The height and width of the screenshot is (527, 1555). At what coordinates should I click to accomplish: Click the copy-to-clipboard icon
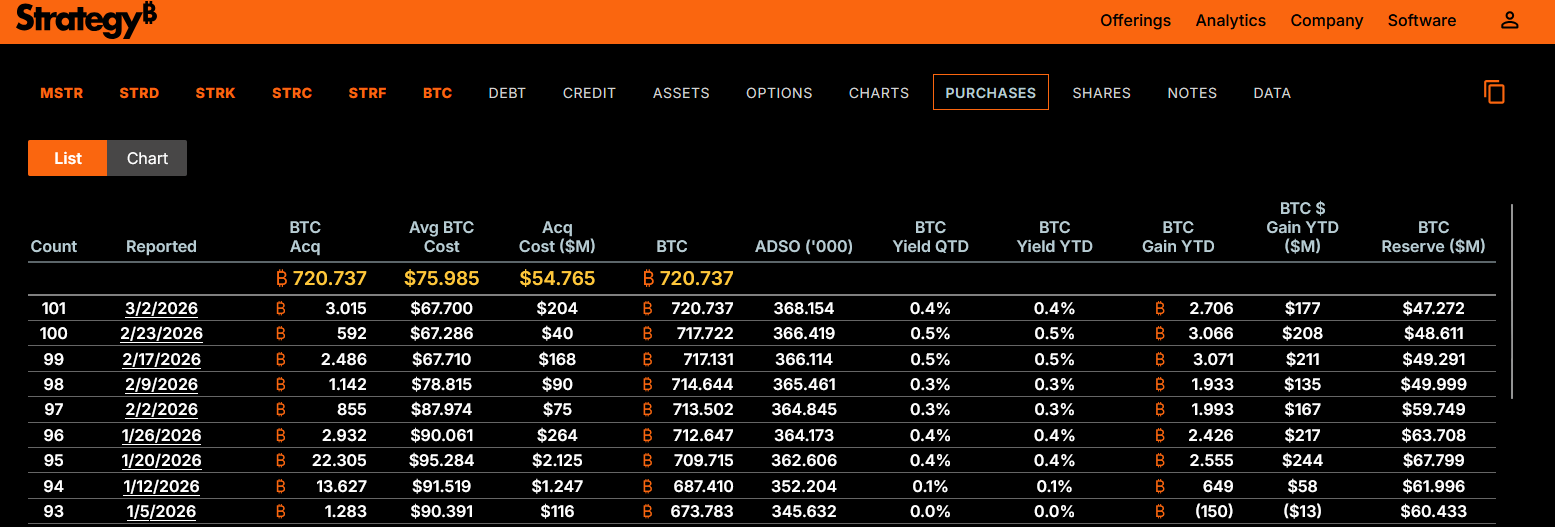[x=1494, y=92]
